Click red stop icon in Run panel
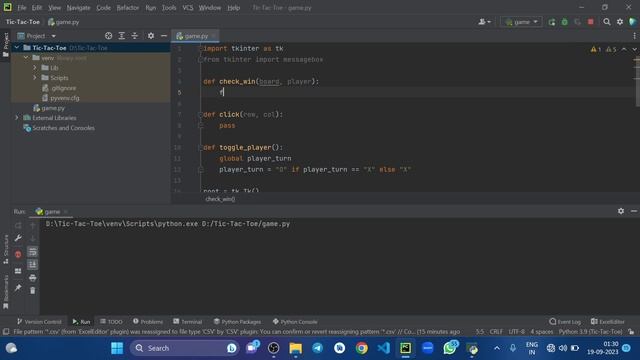 pos(18,254)
